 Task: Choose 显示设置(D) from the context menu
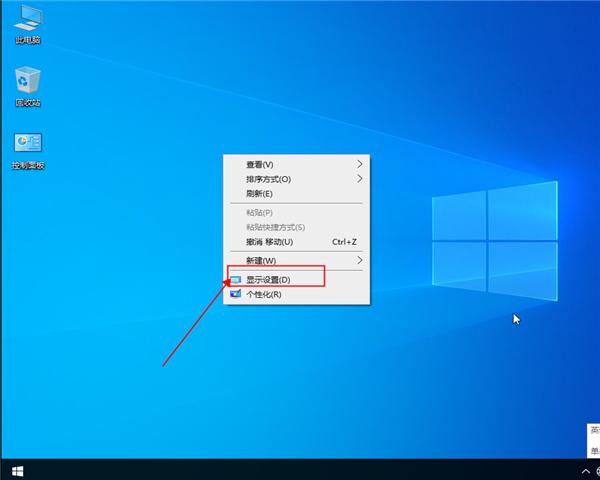point(297,280)
